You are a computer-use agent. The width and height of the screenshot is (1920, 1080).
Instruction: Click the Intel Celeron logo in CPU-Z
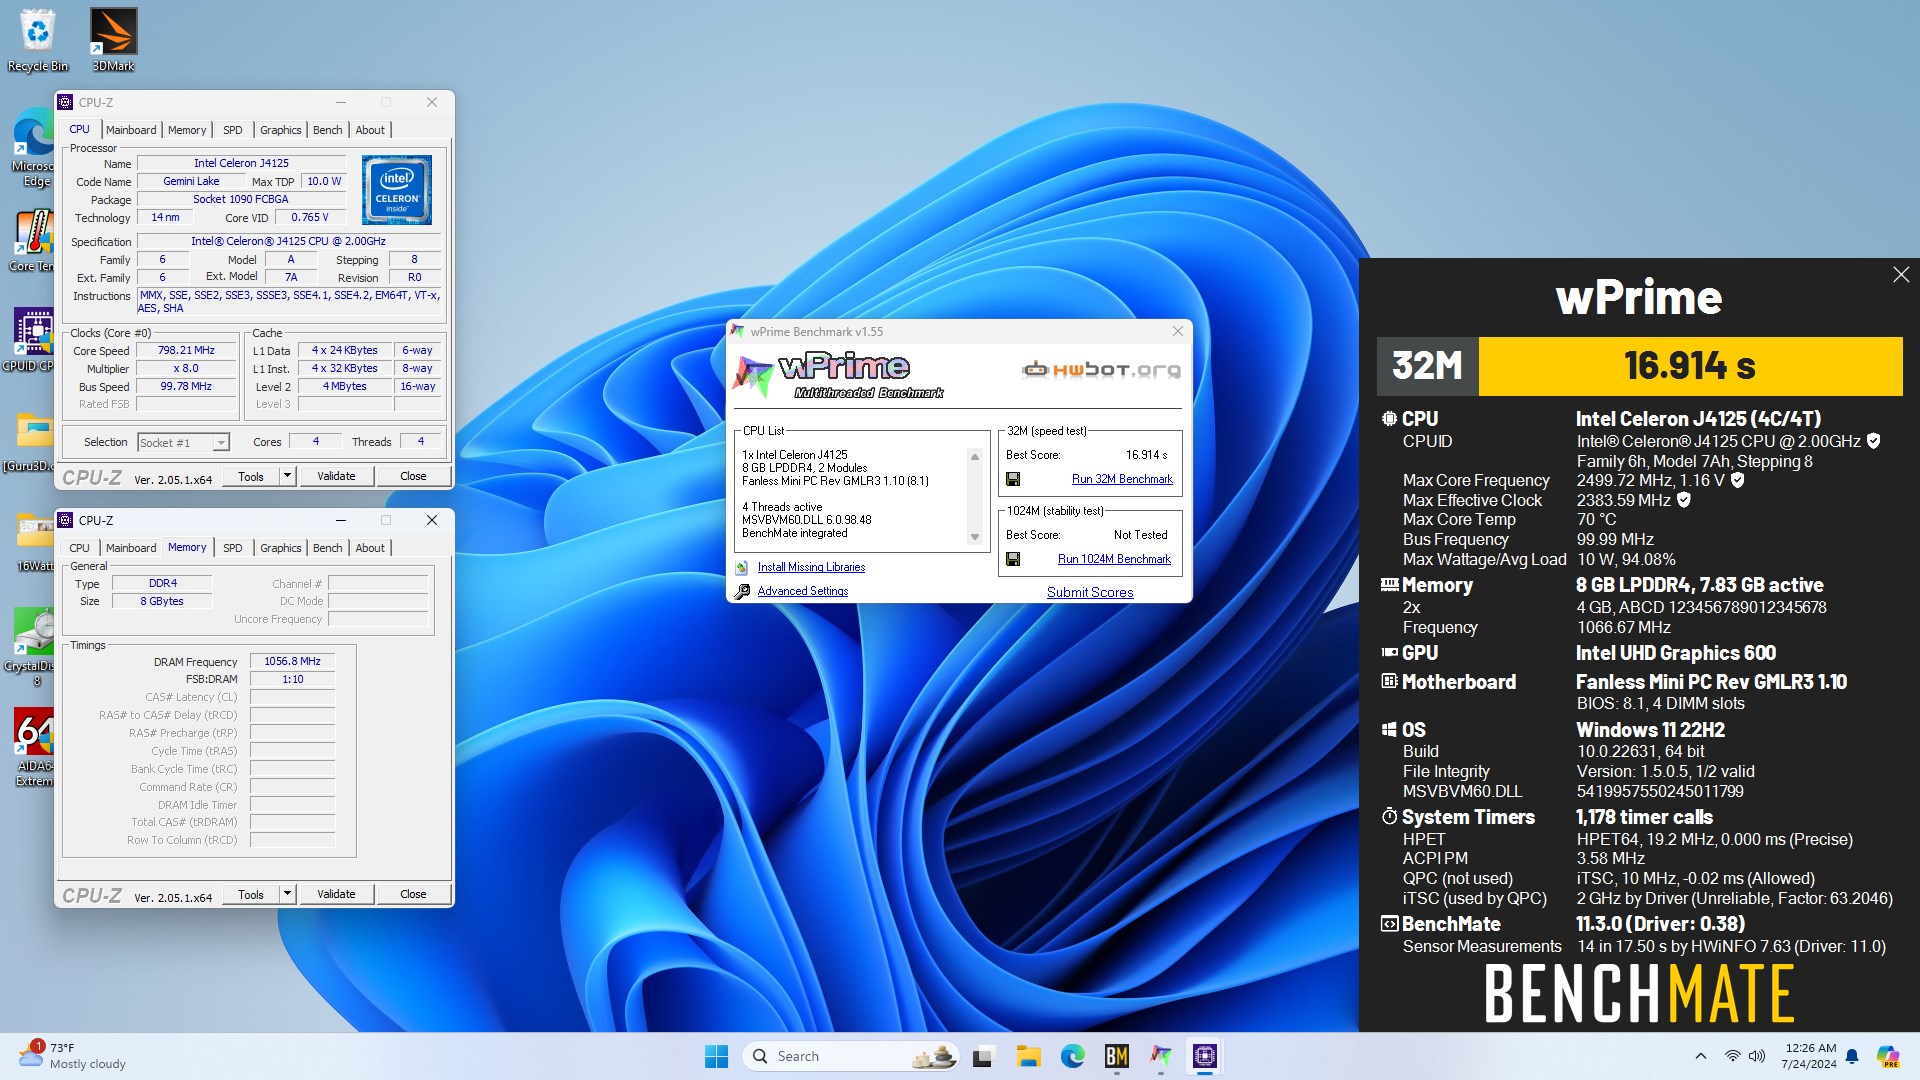(397, 189)
